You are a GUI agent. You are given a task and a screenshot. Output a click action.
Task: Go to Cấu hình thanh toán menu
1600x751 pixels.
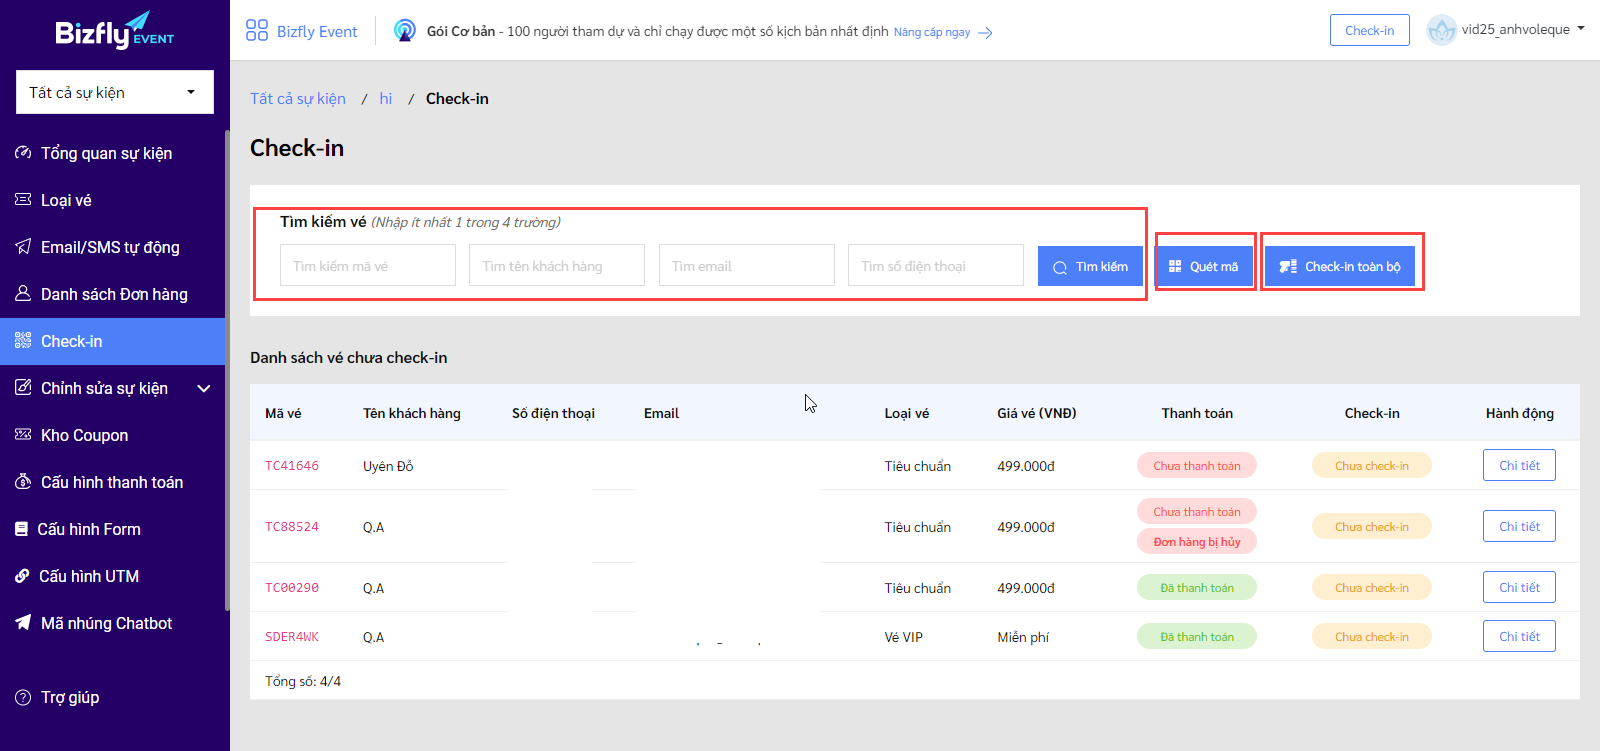coord(112,482)
